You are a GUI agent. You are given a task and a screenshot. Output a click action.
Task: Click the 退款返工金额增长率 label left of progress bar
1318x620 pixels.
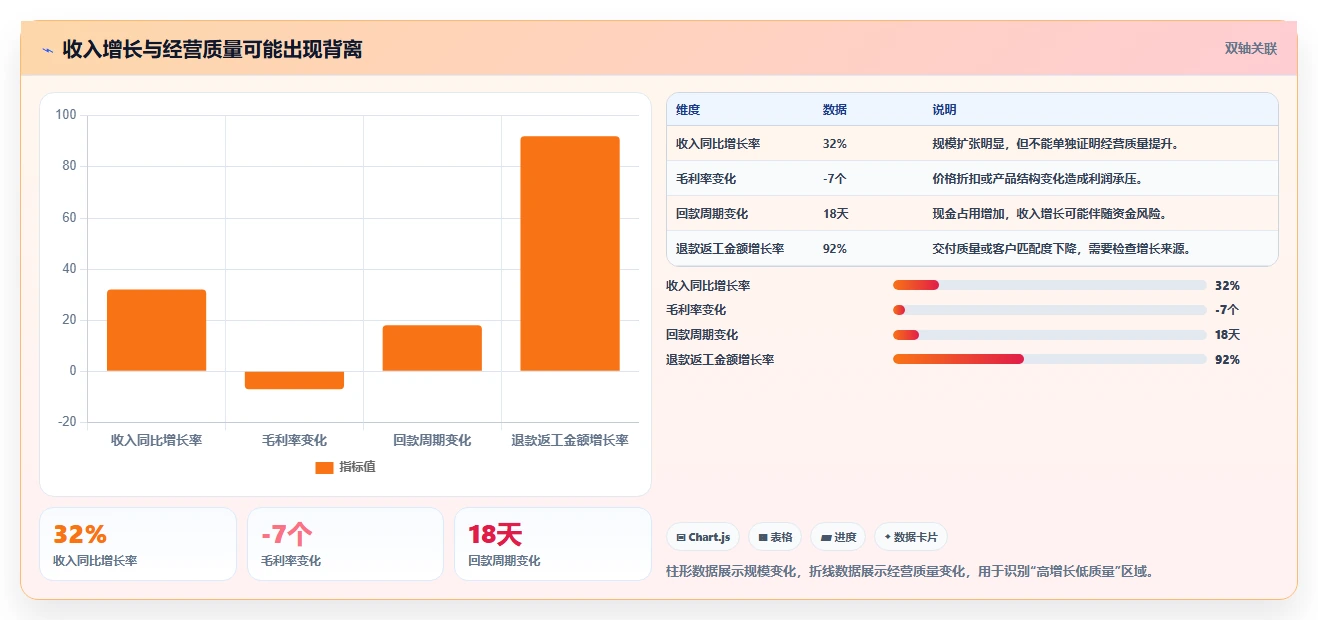[x=720, y=360]
